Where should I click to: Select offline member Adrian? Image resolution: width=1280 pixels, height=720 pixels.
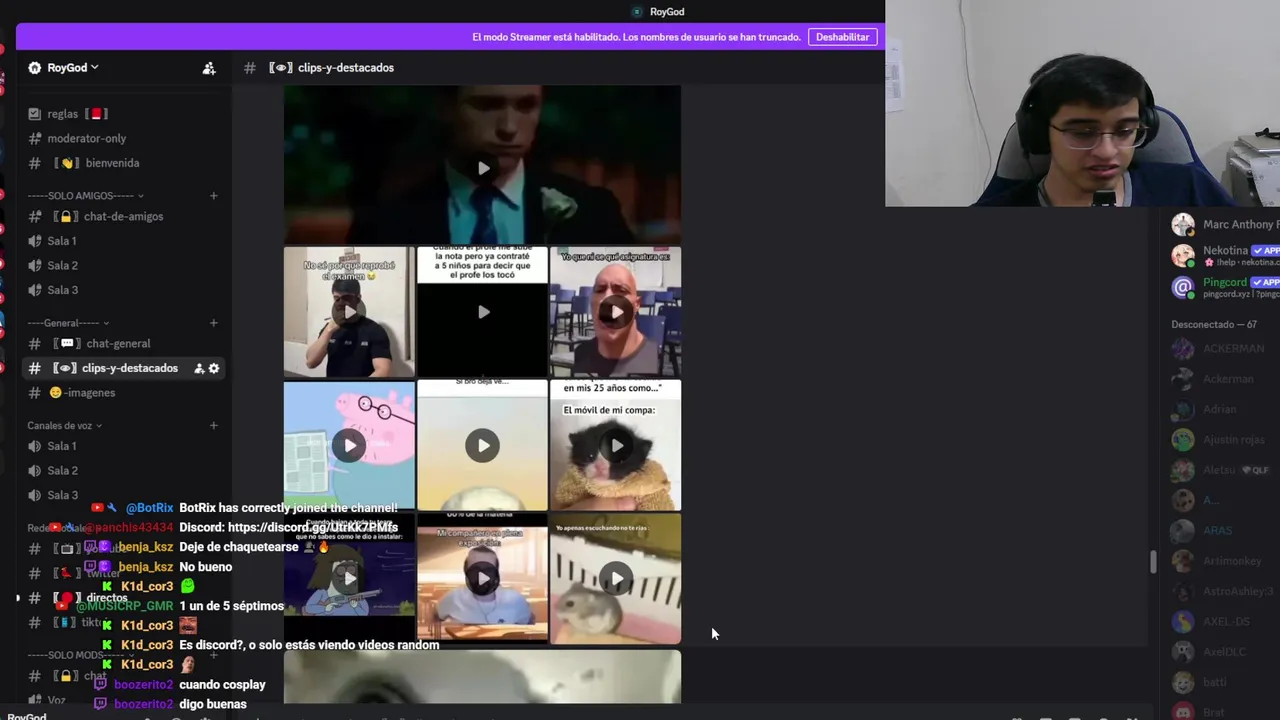pyautogui.click(x=1225, y=410)
